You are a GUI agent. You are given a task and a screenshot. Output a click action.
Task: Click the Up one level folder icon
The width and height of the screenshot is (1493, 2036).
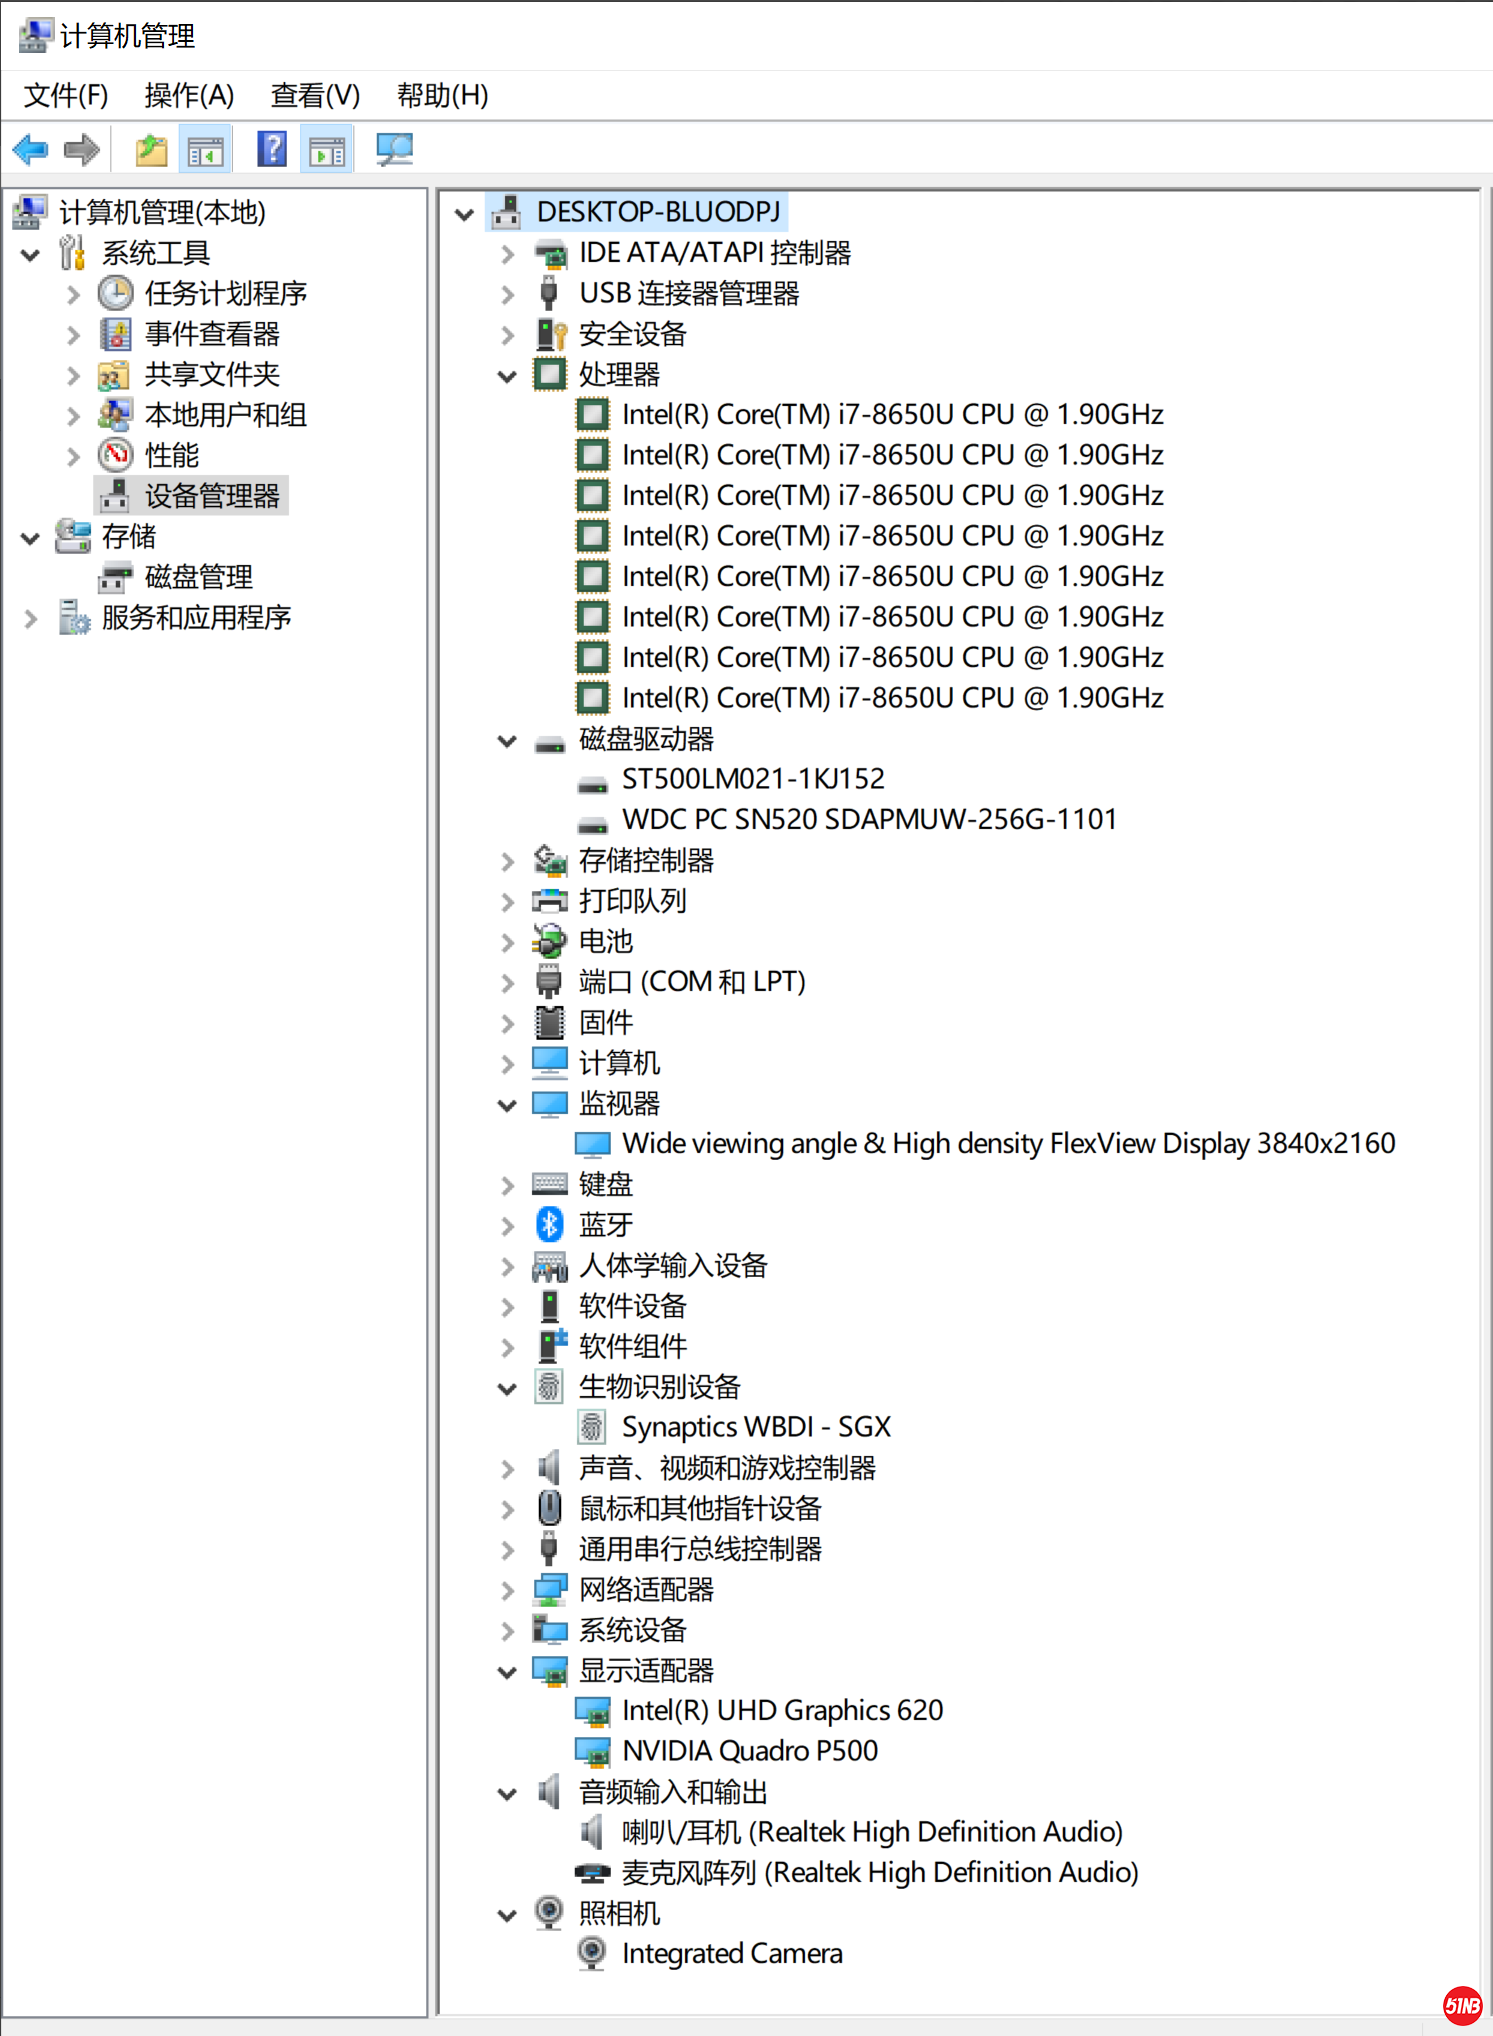pos(151,150)
